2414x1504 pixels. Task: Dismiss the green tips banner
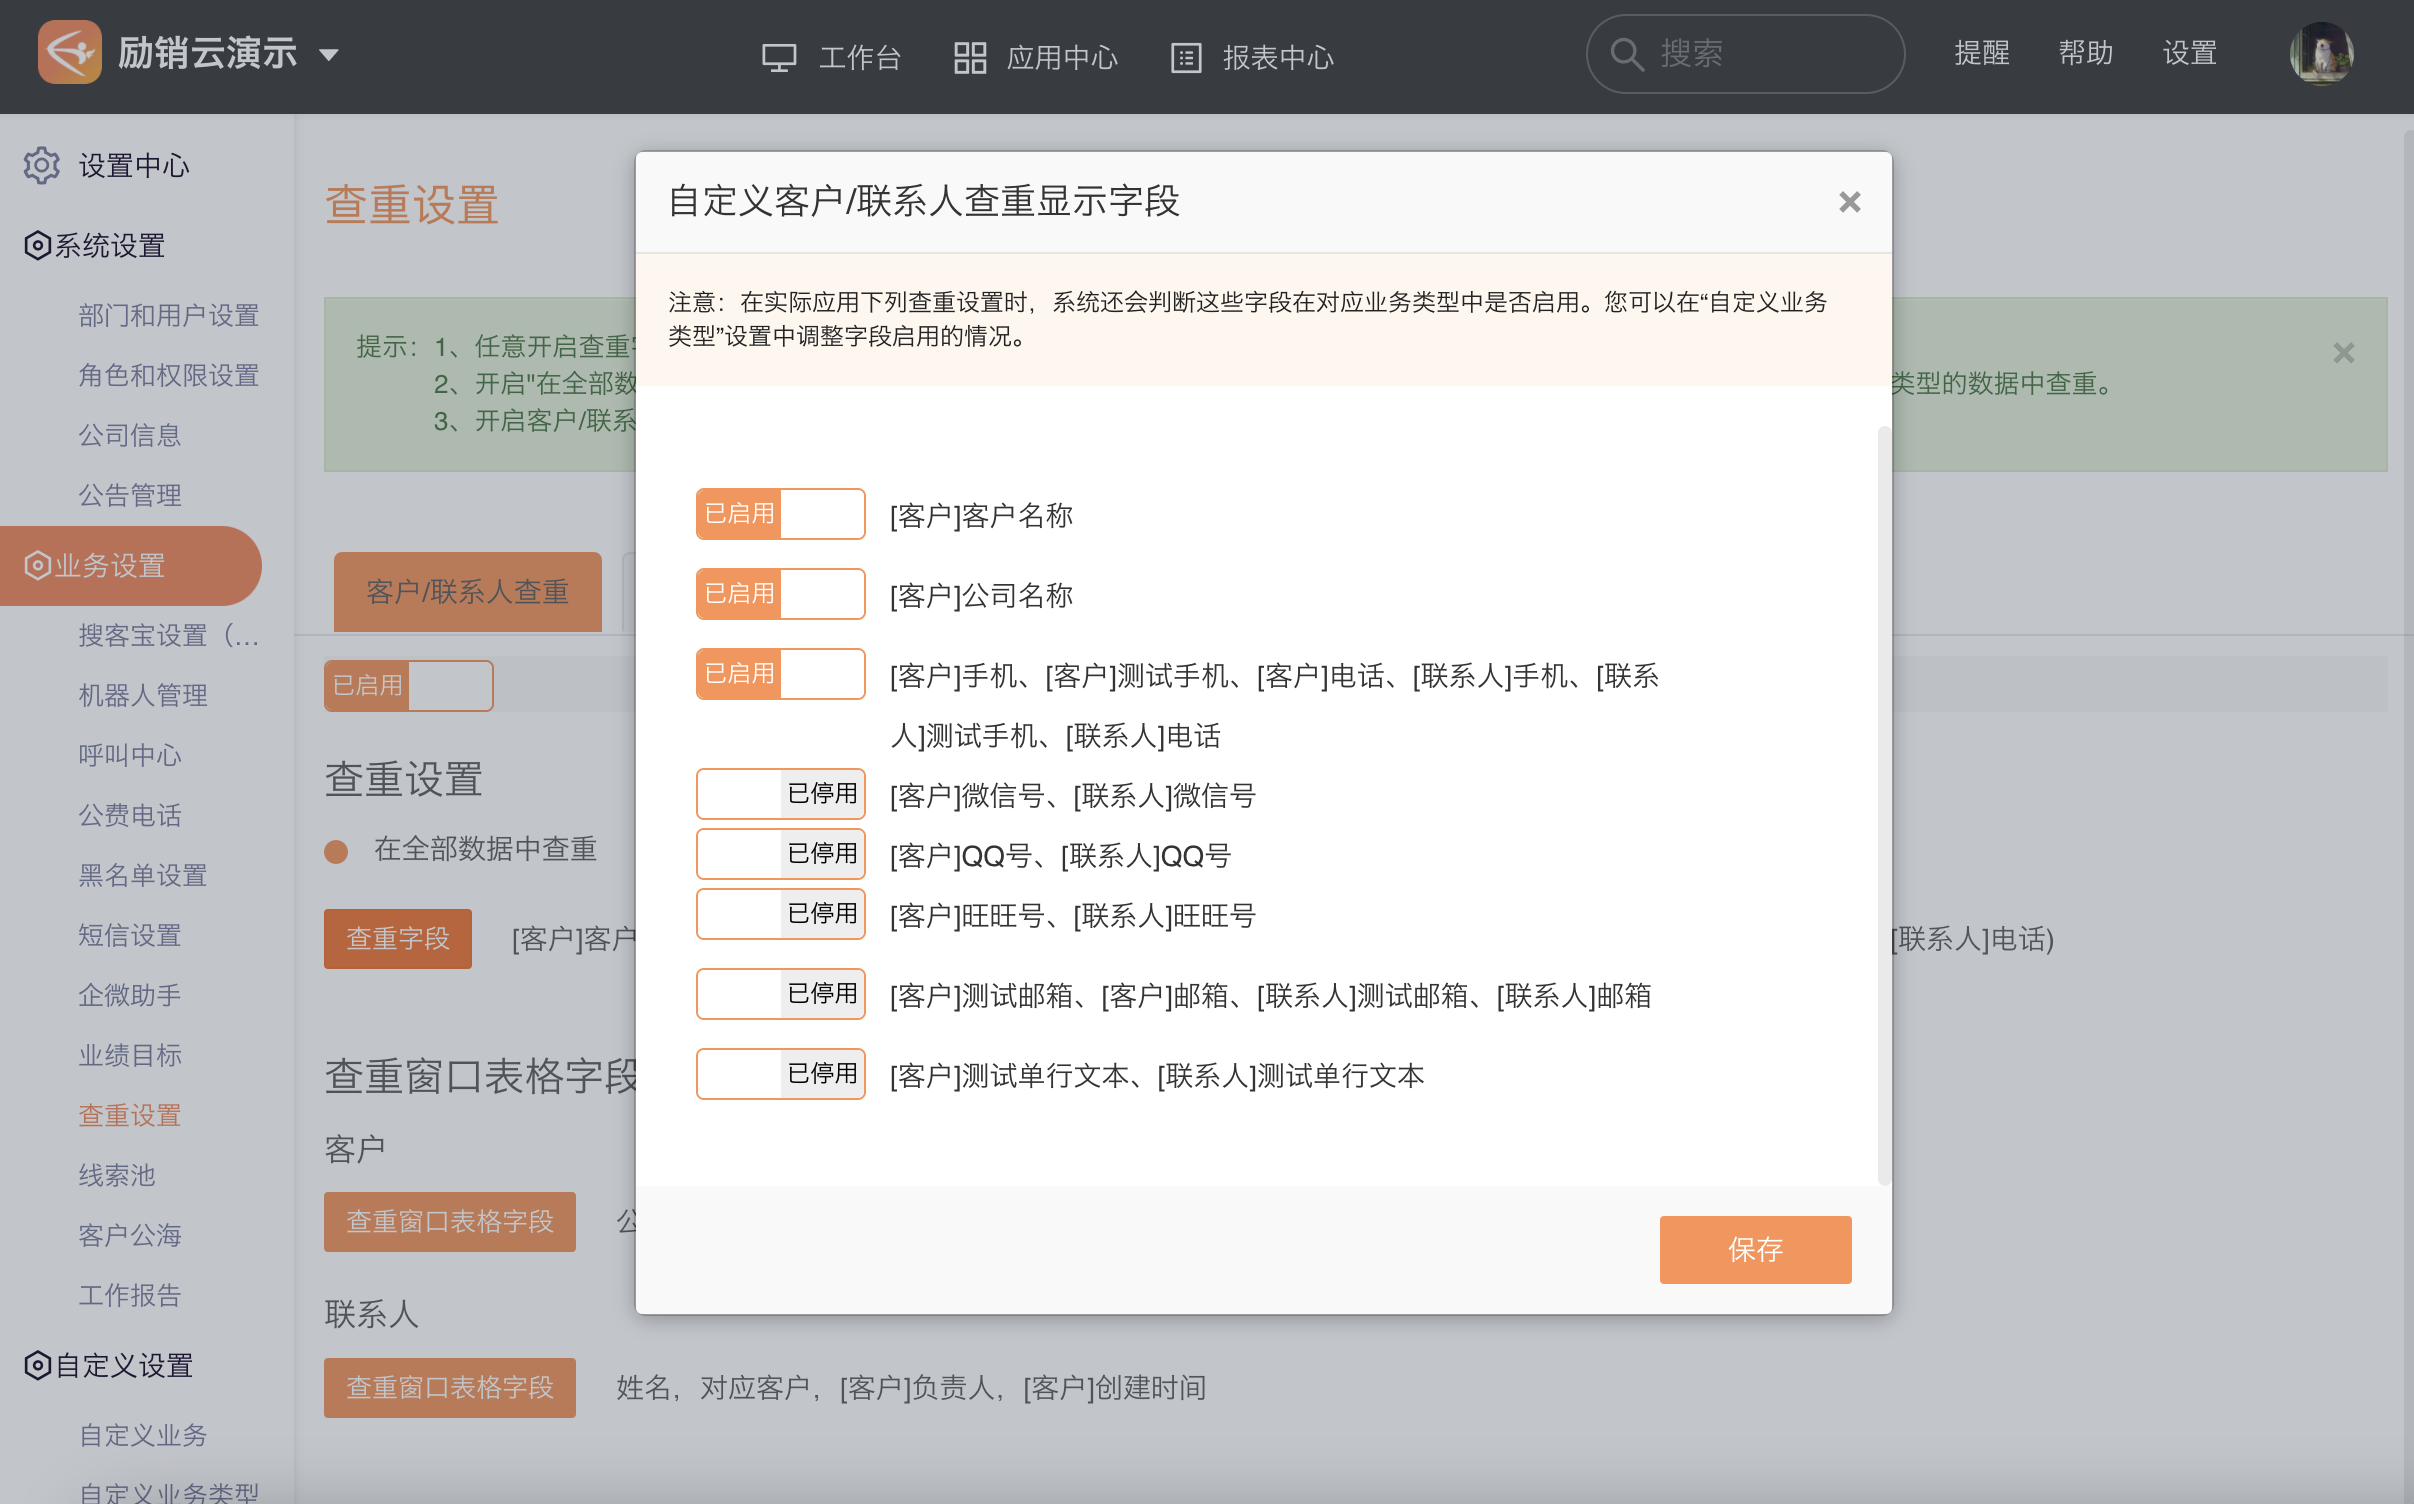(2343, 353)
